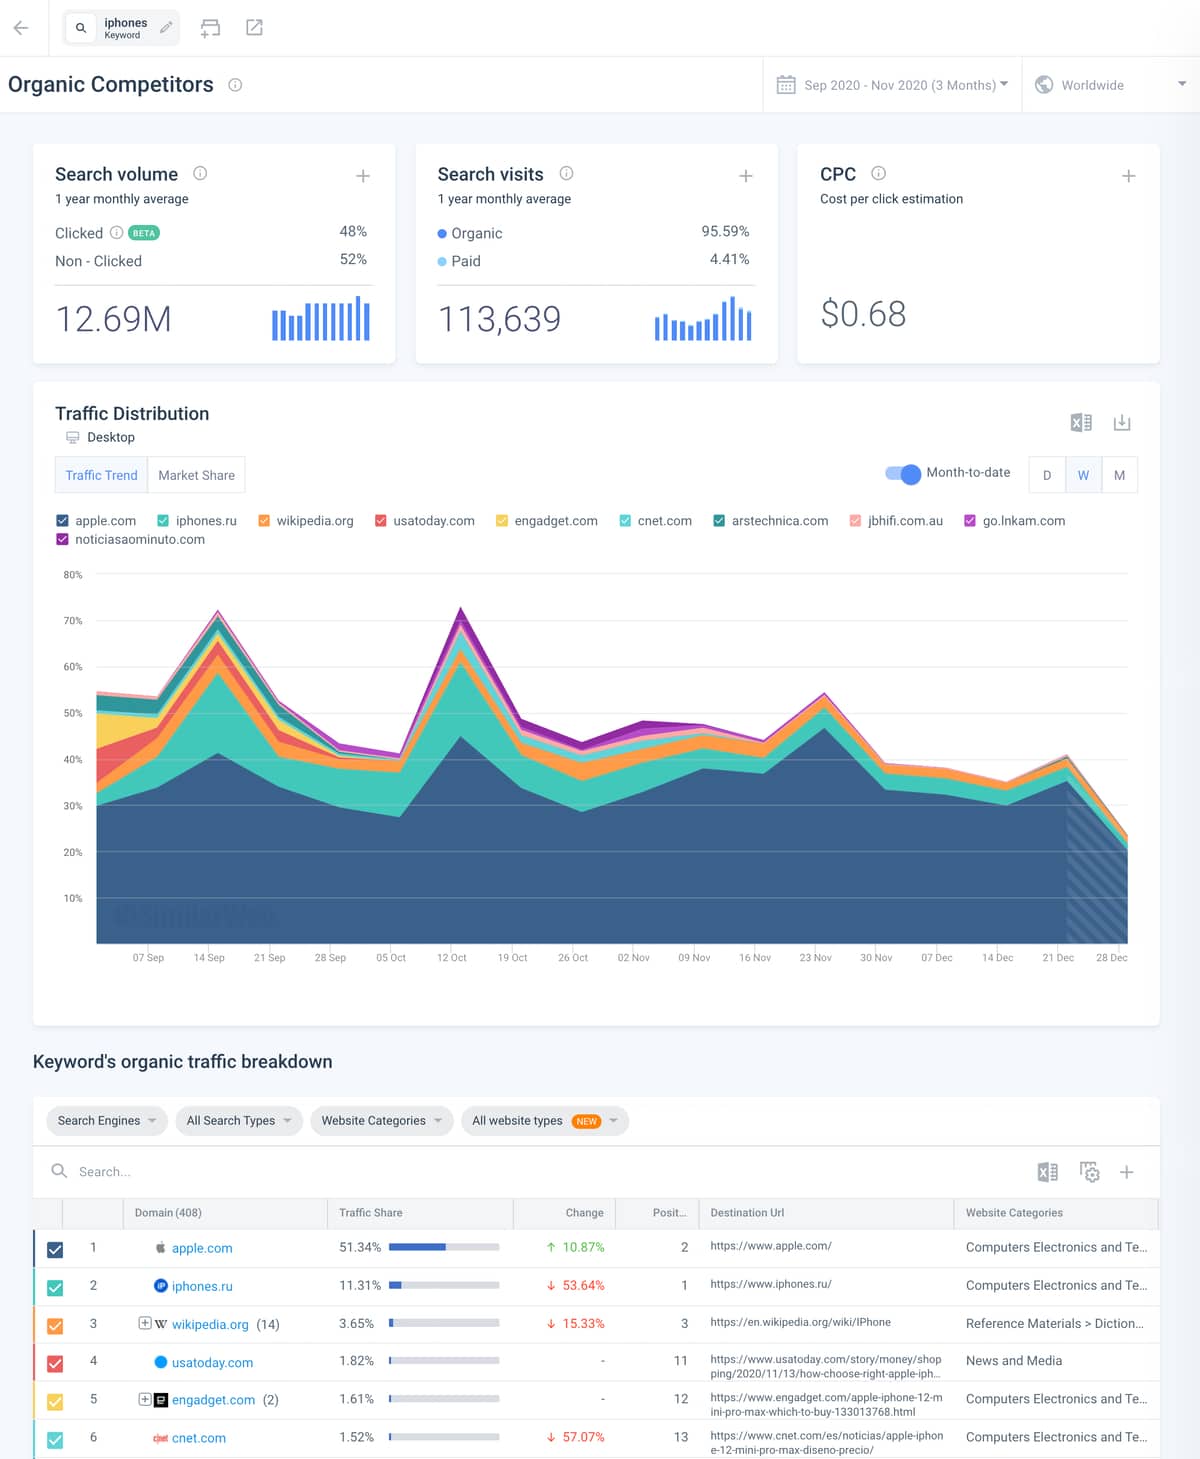Open https://www.apple.com/ destination URL
This screenshot has width=1200, height=1459.
(771, 1246)
